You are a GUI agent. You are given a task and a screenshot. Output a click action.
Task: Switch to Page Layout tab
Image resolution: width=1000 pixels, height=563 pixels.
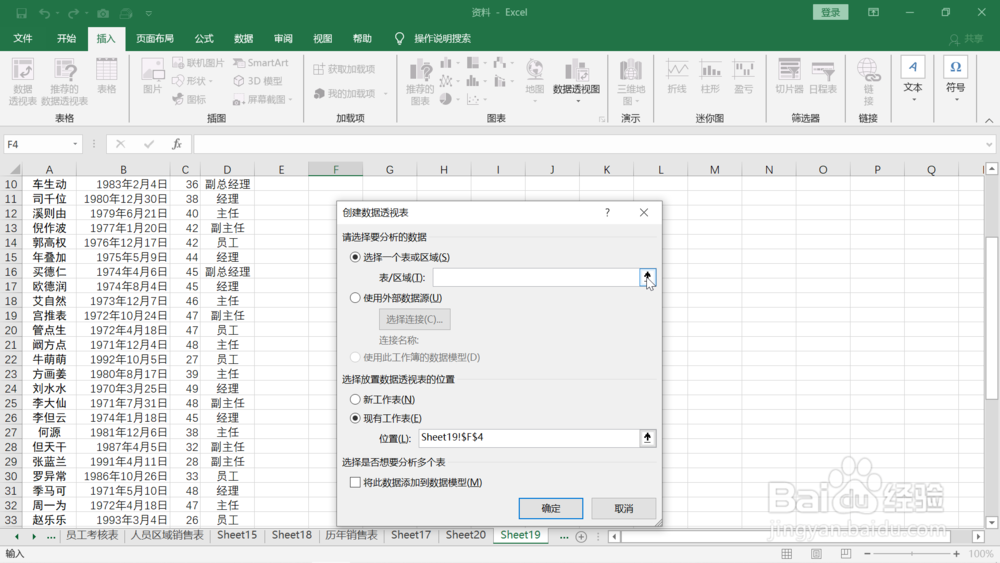click(155, 38)
